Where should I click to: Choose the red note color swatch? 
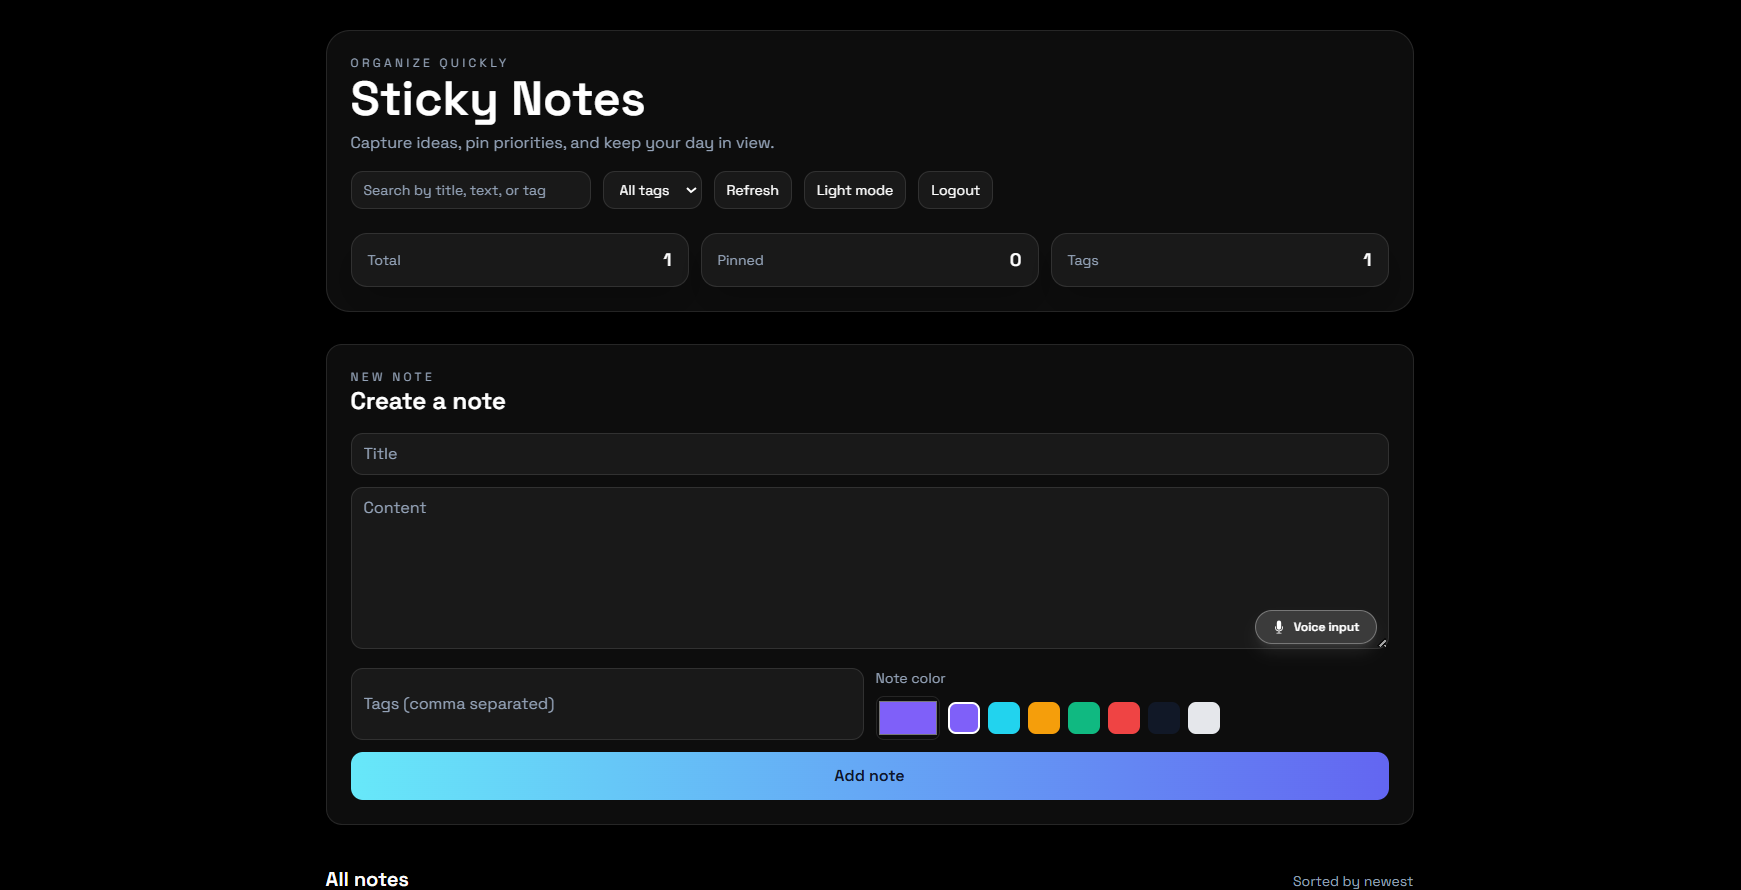click(1124, 718)
